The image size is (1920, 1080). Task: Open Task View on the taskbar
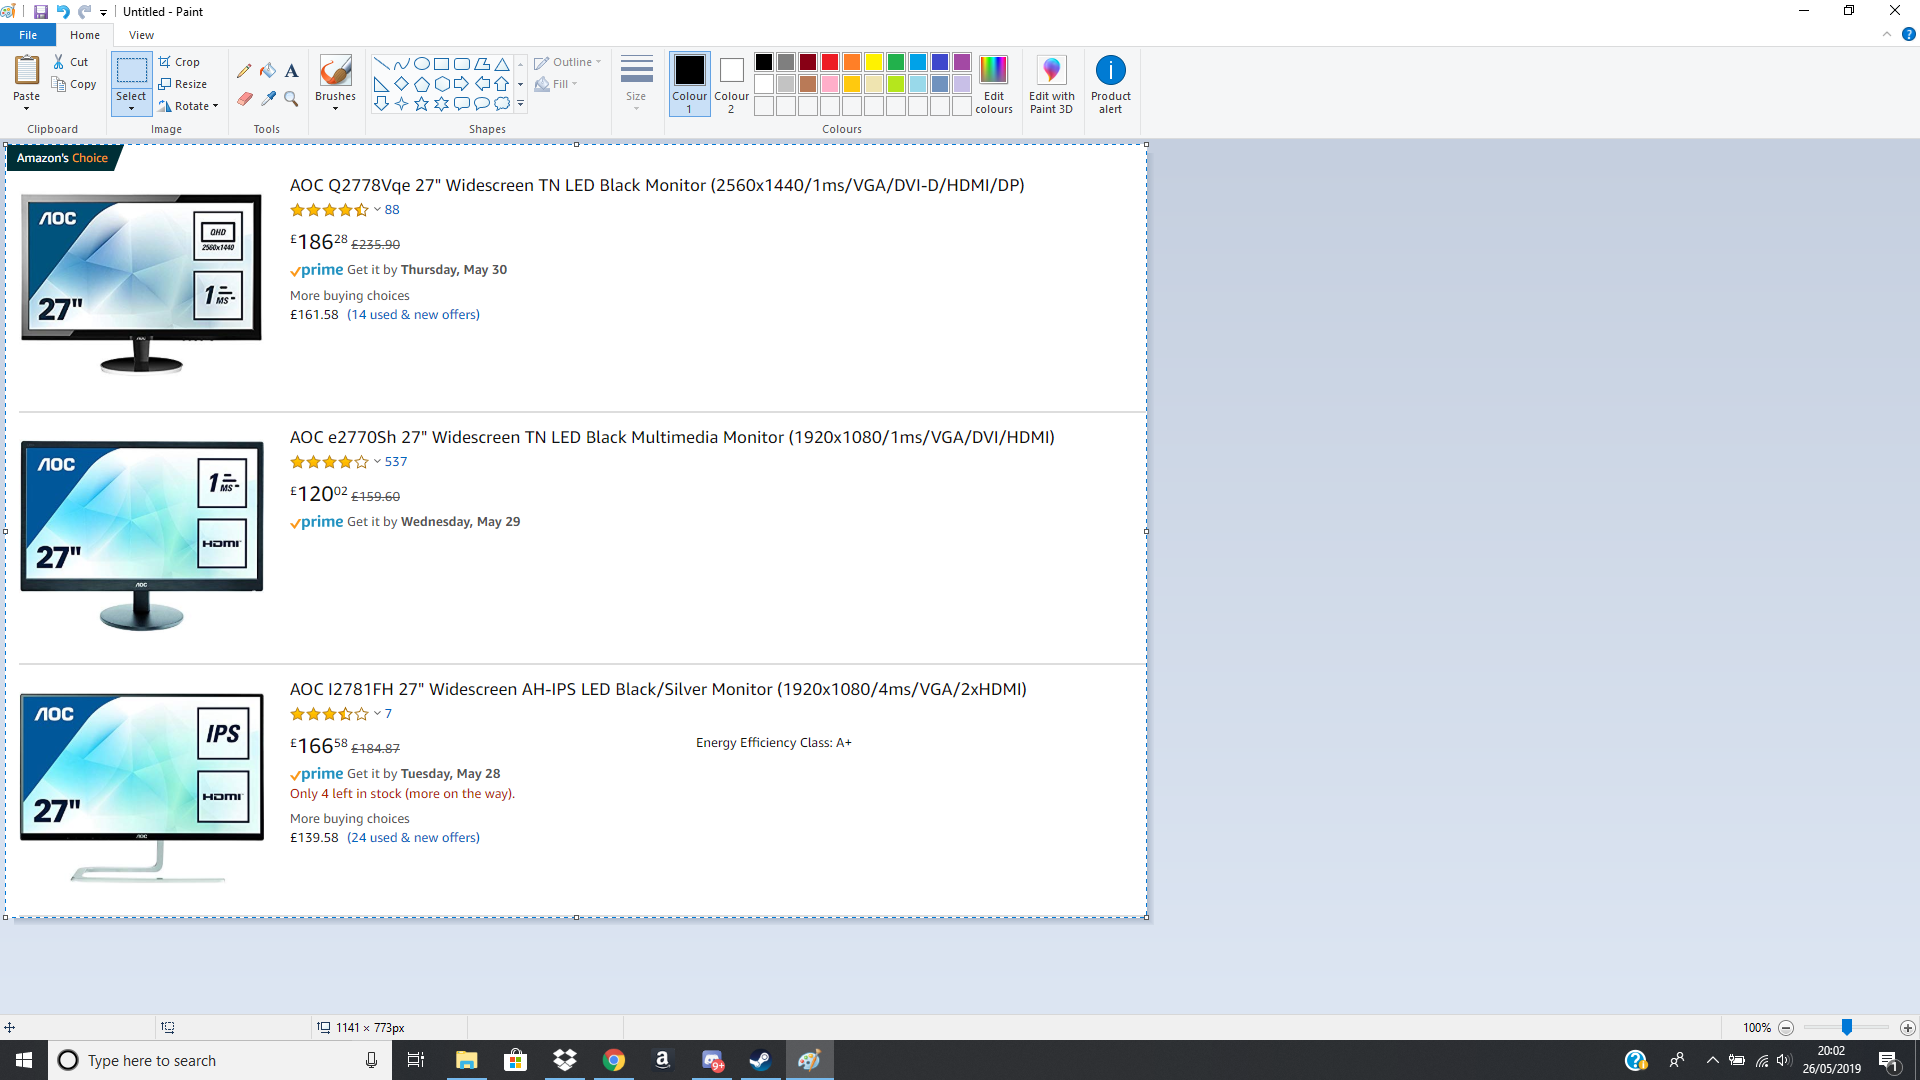416,1060
